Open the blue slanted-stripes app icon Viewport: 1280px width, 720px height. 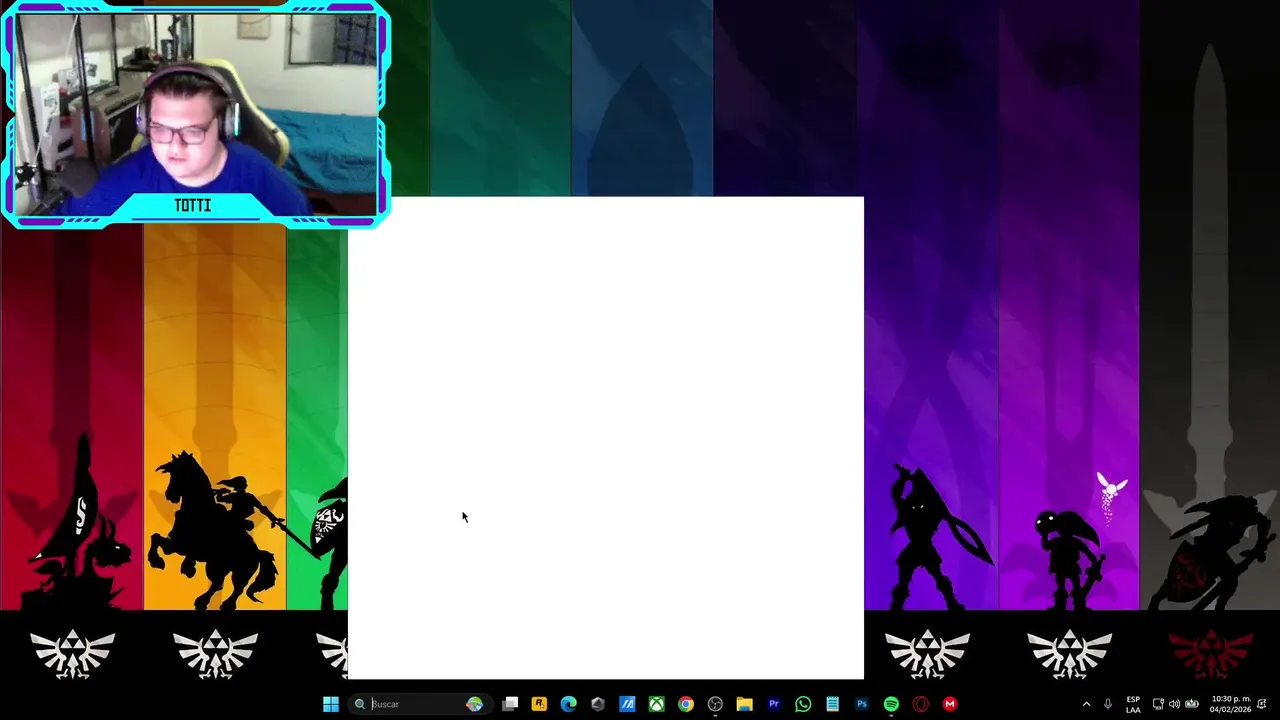pos(627,704)
